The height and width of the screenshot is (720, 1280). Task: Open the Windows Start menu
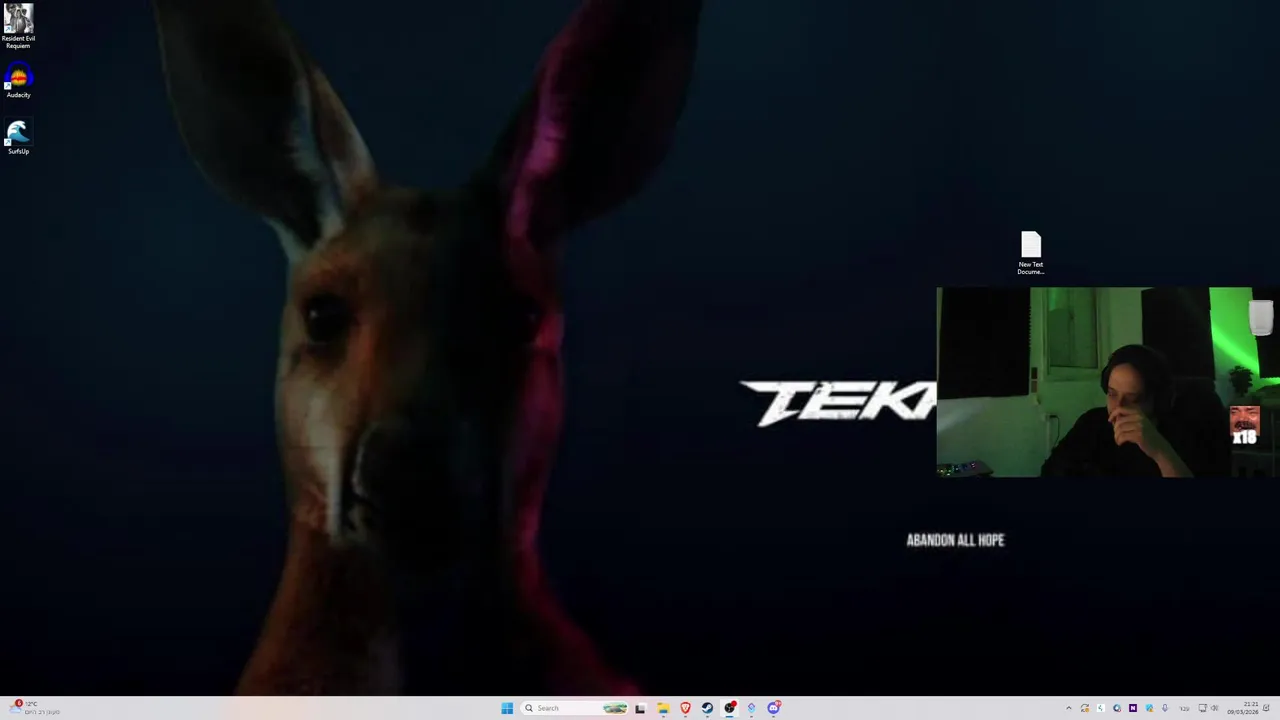pyautogui.click(x=507, y=708)
